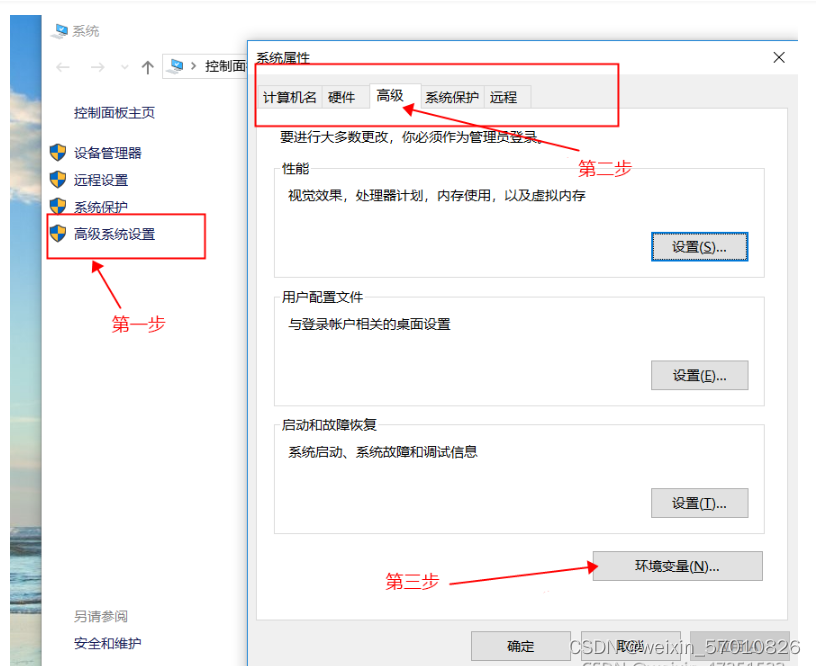Open 环境变量(N)... dialog
This screenshot has width=816, height=666.
click(678, 566)
